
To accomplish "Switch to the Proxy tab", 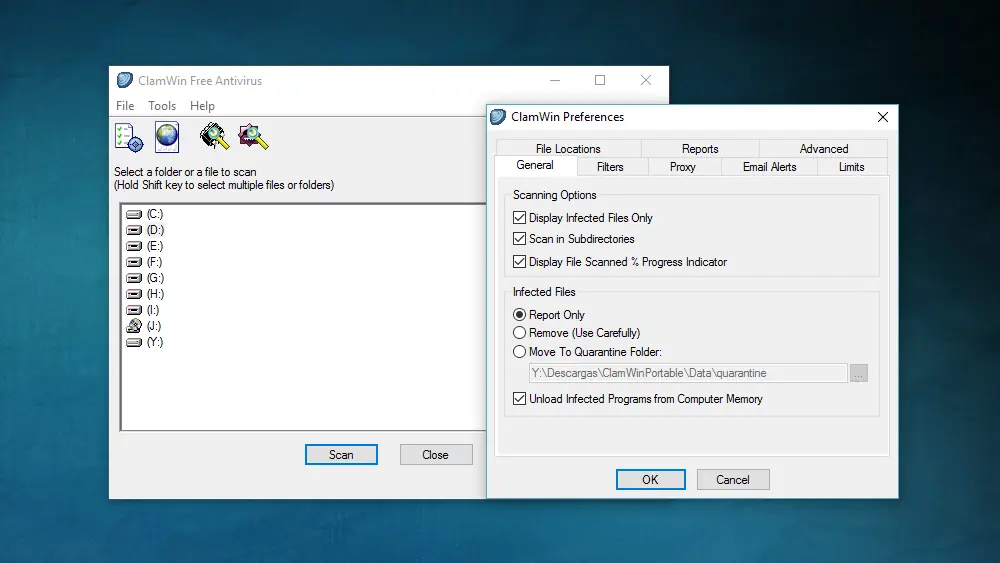I will coord(683,166).
